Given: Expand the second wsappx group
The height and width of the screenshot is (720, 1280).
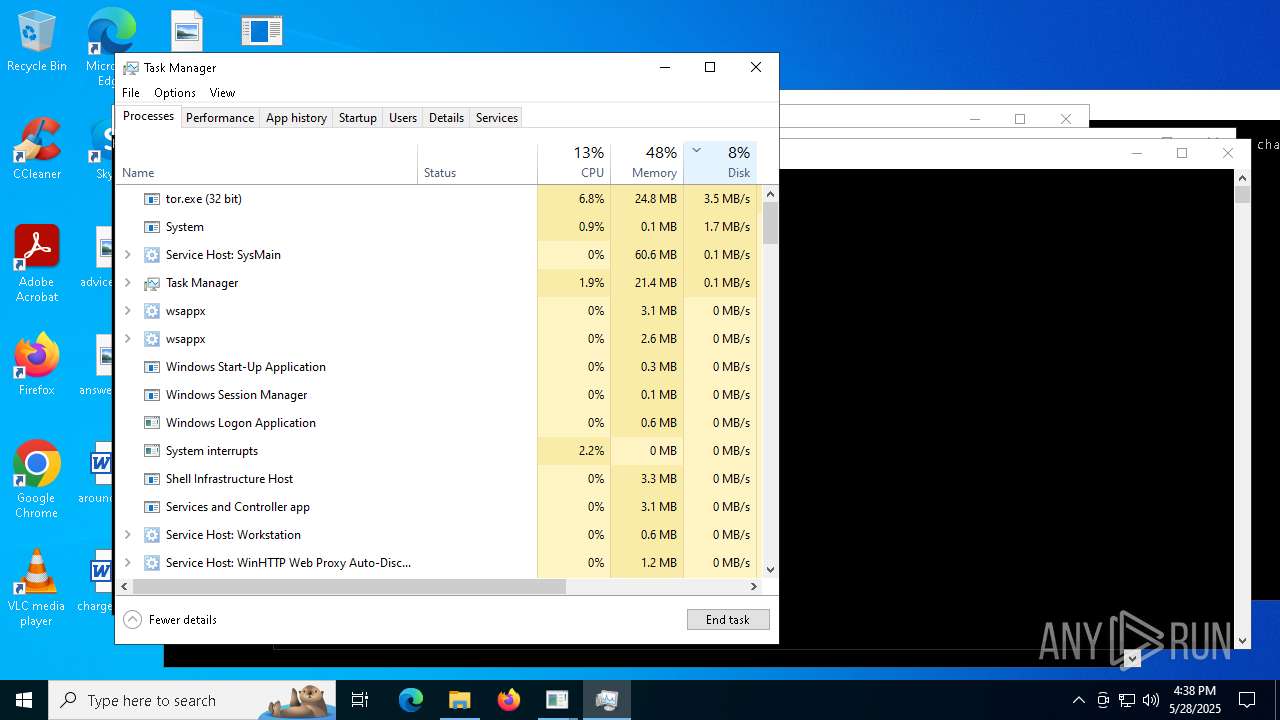Looking at the screenshot, I should coord(127,339).
